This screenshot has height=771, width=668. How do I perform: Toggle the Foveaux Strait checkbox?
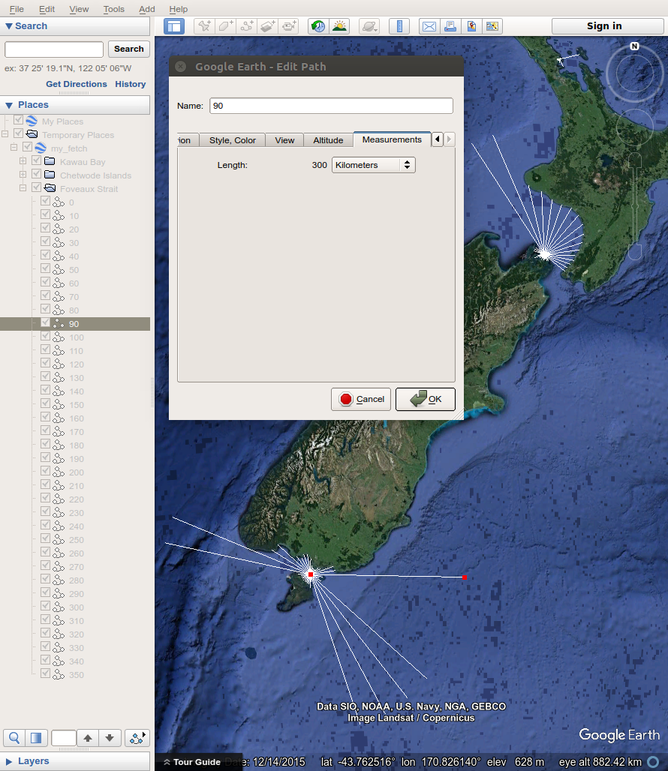coord(36,187)
